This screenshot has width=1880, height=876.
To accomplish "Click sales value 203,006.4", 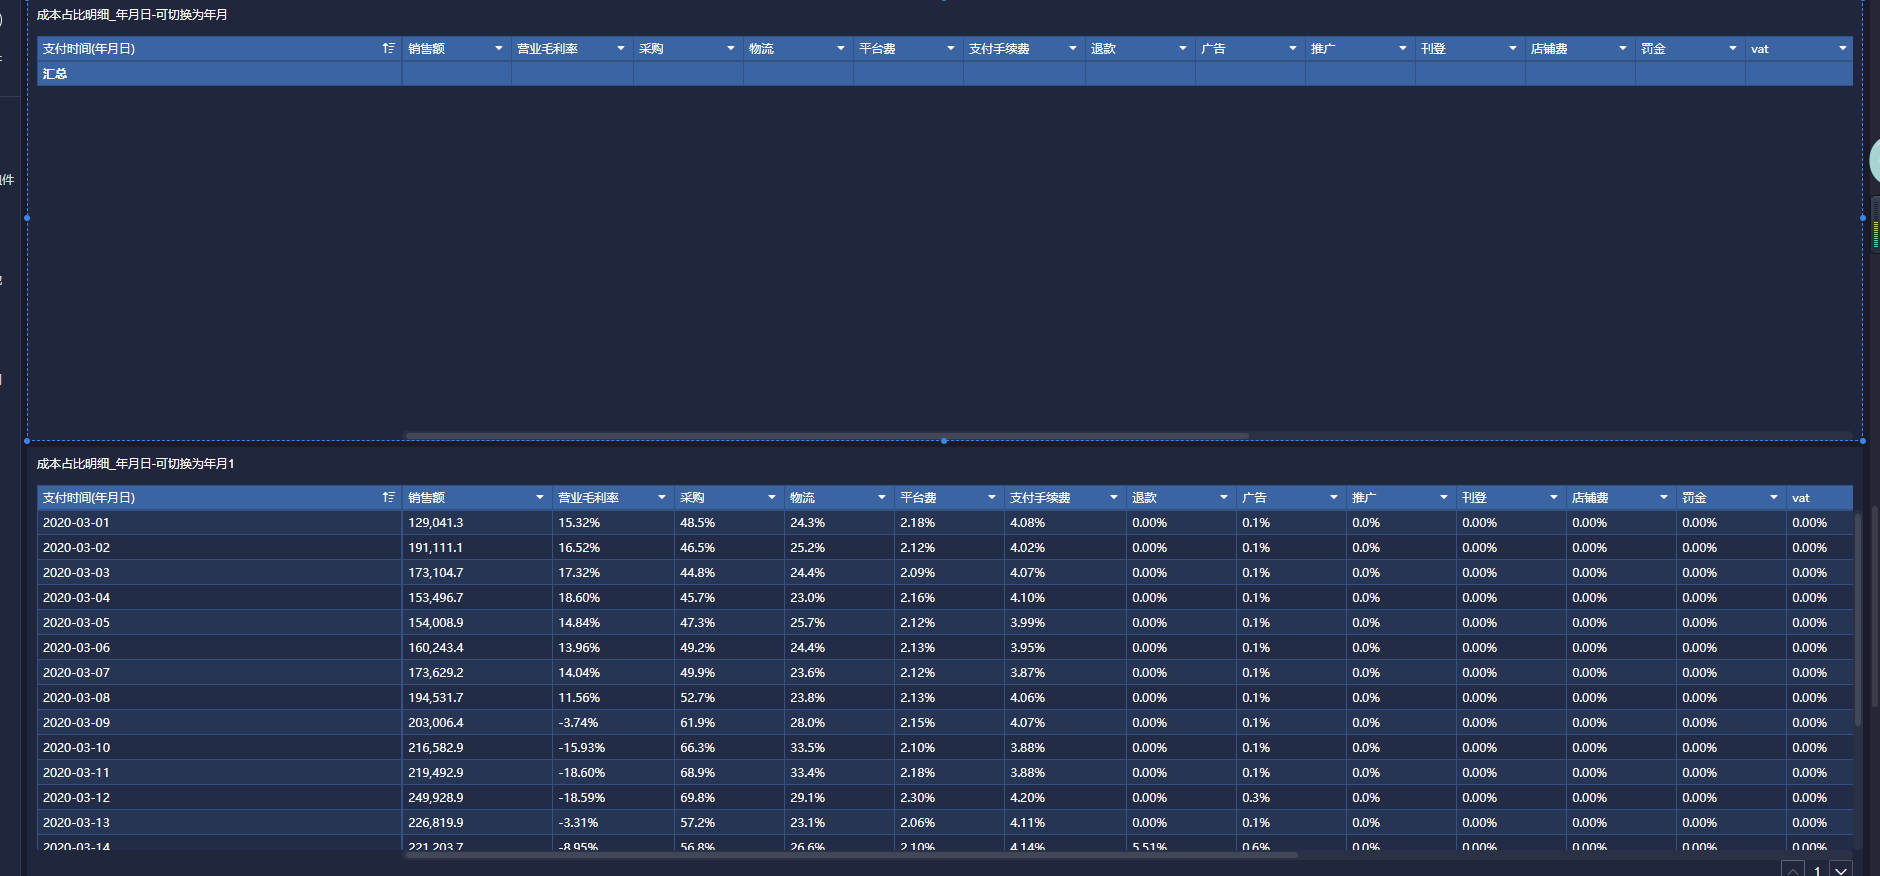I will pos(436,723).
